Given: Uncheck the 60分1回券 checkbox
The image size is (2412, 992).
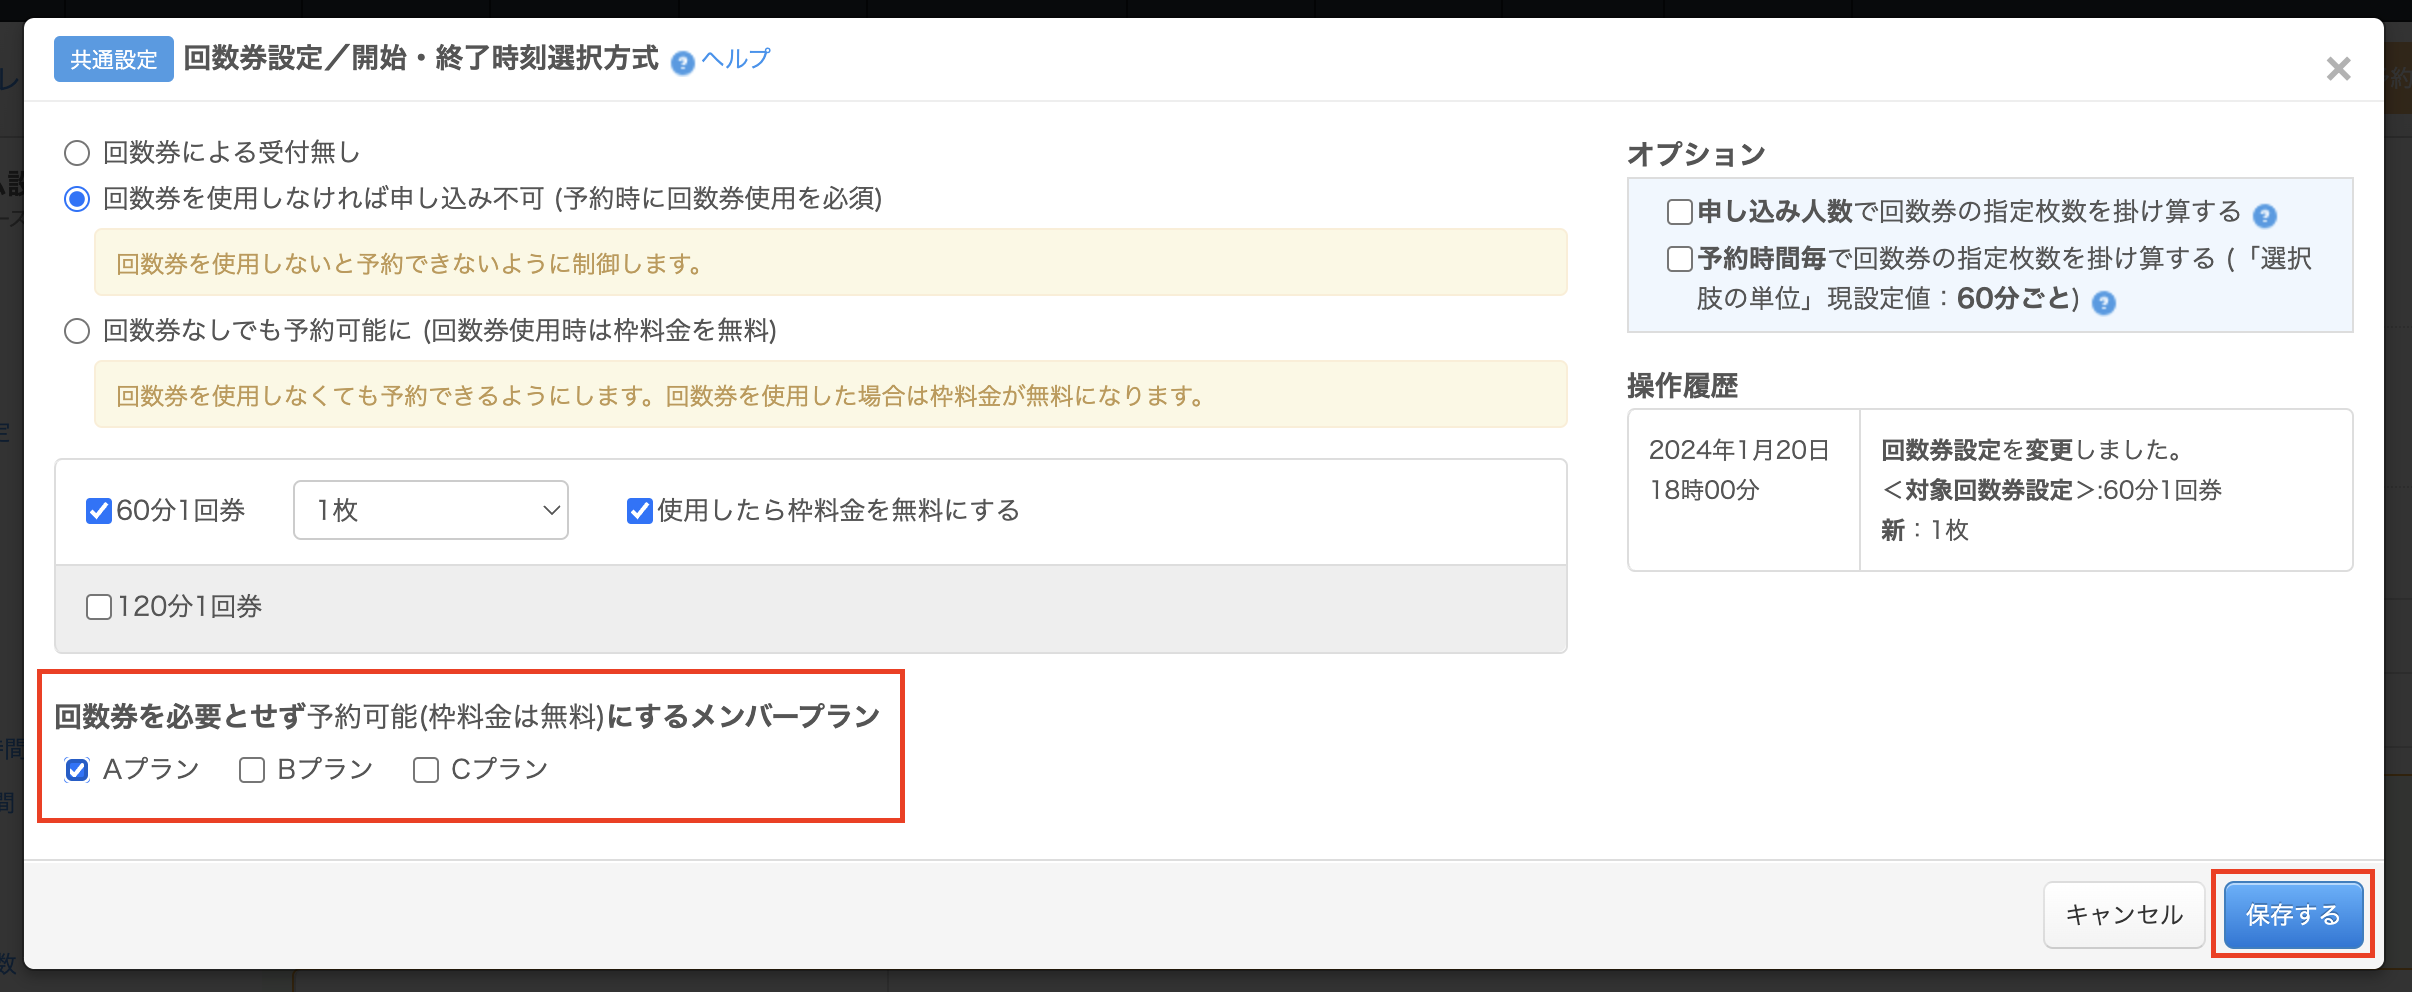Looking at the screenshot, I should click(x=99, y=511).
